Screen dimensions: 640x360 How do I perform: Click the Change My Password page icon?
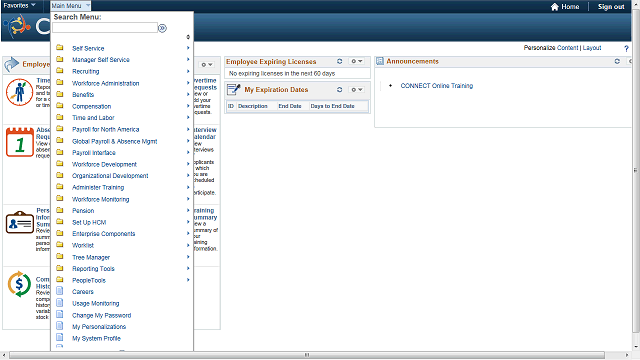(60, 315)
